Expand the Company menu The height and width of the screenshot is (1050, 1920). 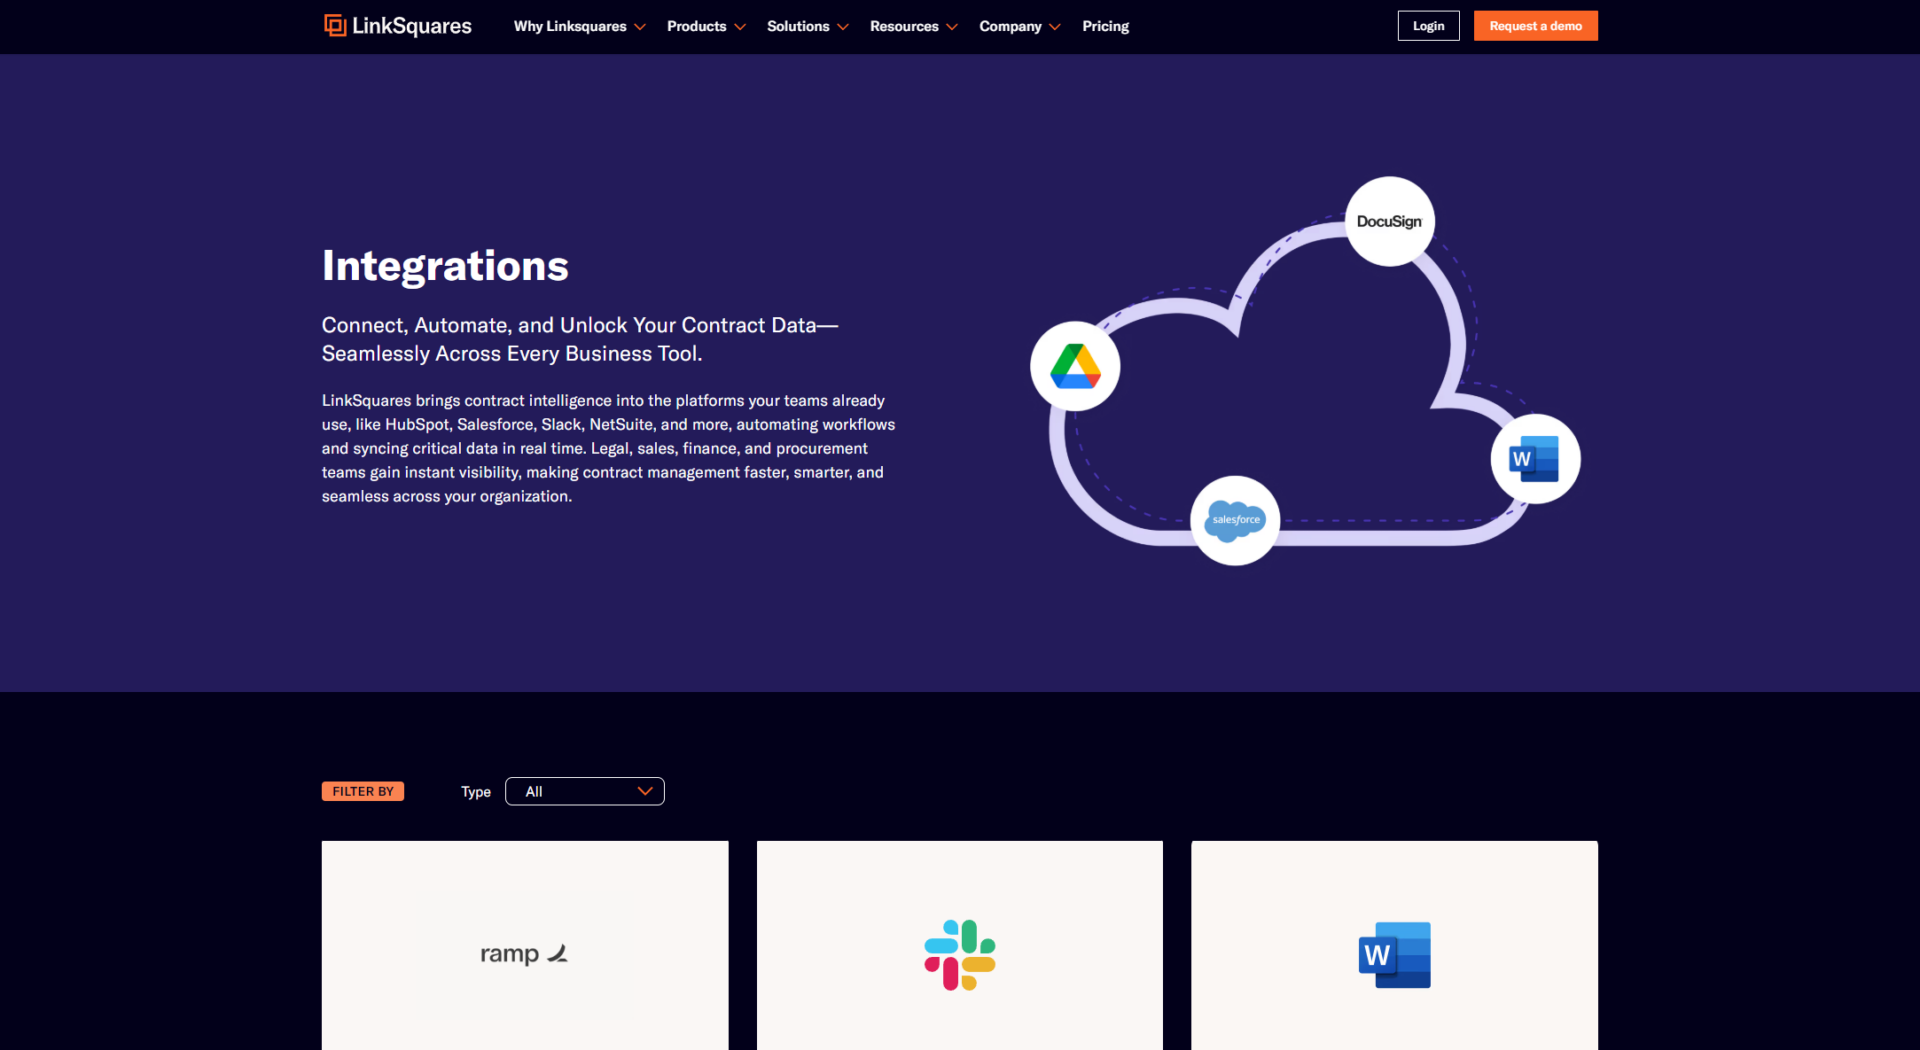point(1020,26)
